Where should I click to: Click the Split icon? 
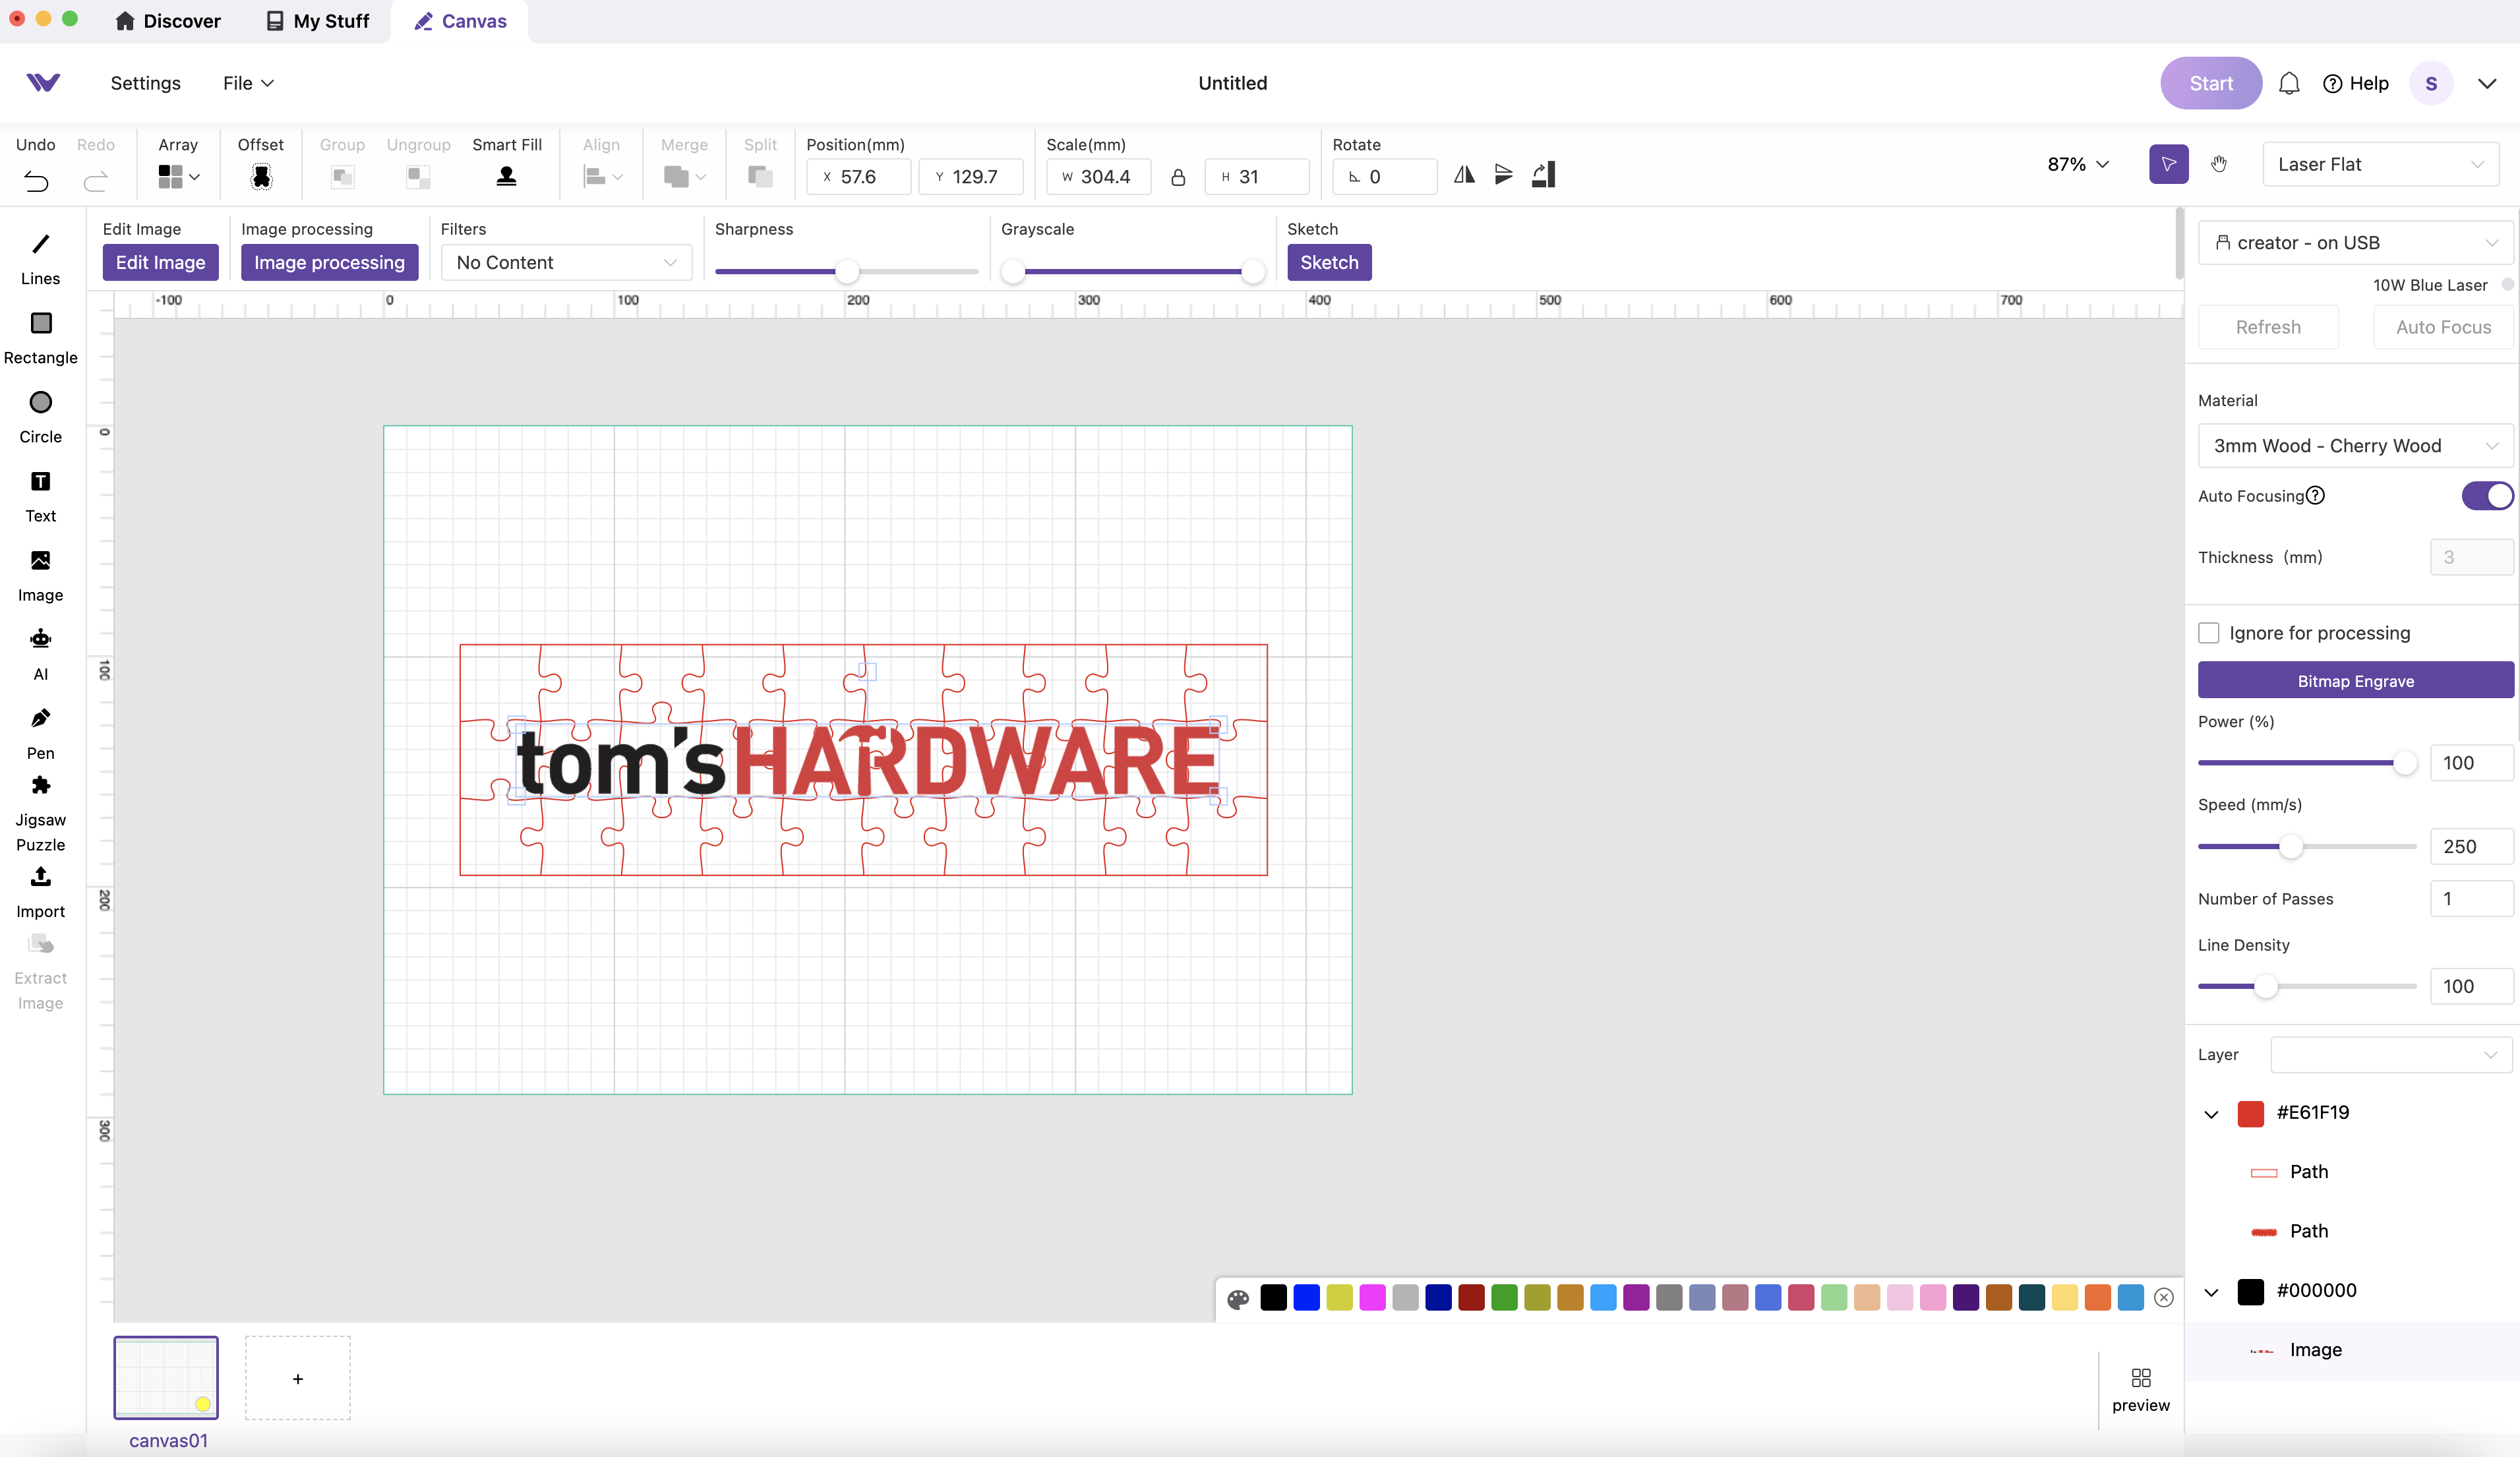(760, 177)
